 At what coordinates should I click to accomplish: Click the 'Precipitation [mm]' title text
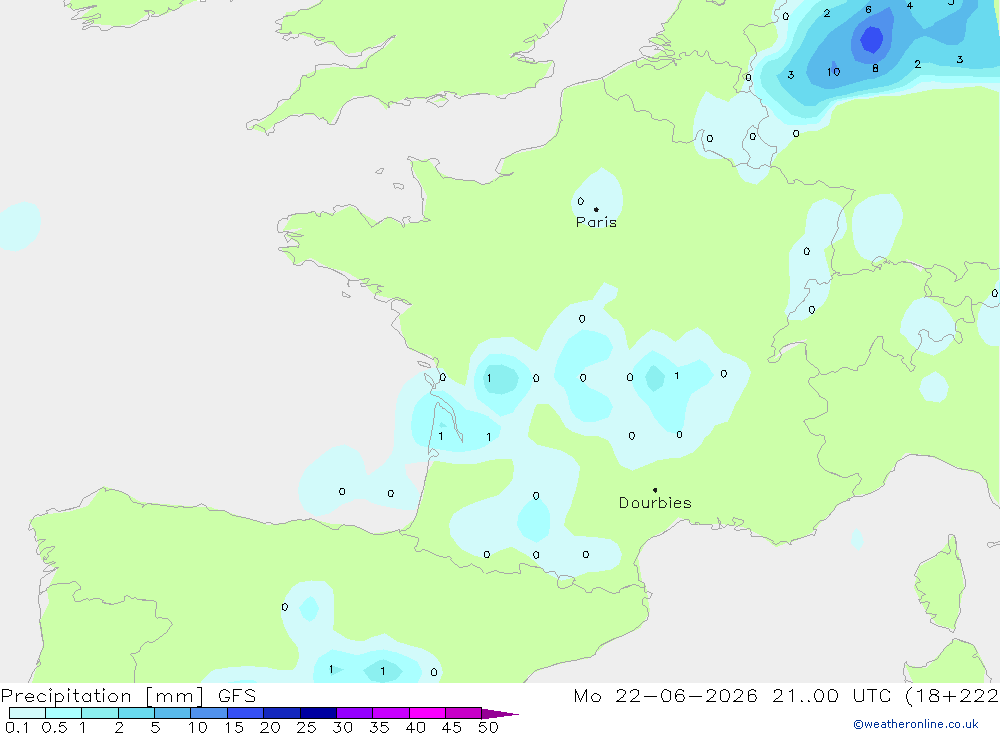tap(102, 695)
